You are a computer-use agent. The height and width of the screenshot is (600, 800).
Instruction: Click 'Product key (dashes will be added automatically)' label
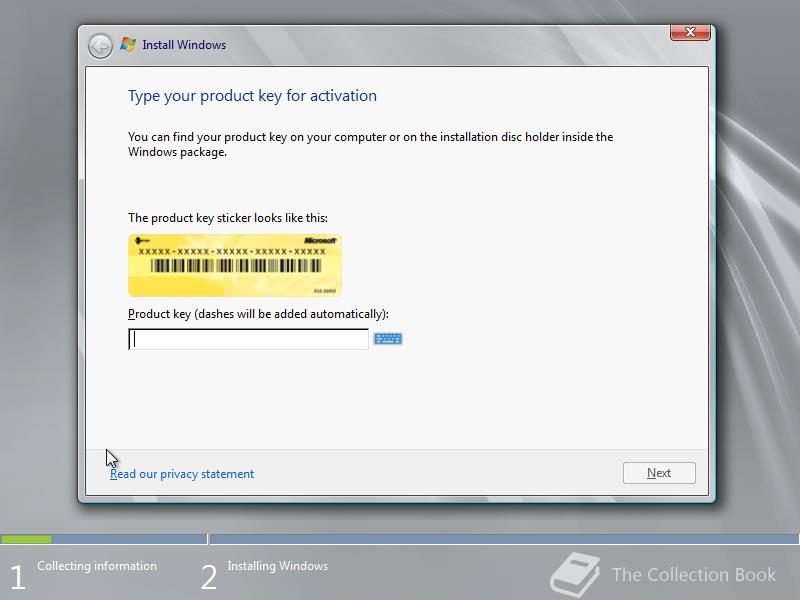pyautogui.click(x=258, y=314)
